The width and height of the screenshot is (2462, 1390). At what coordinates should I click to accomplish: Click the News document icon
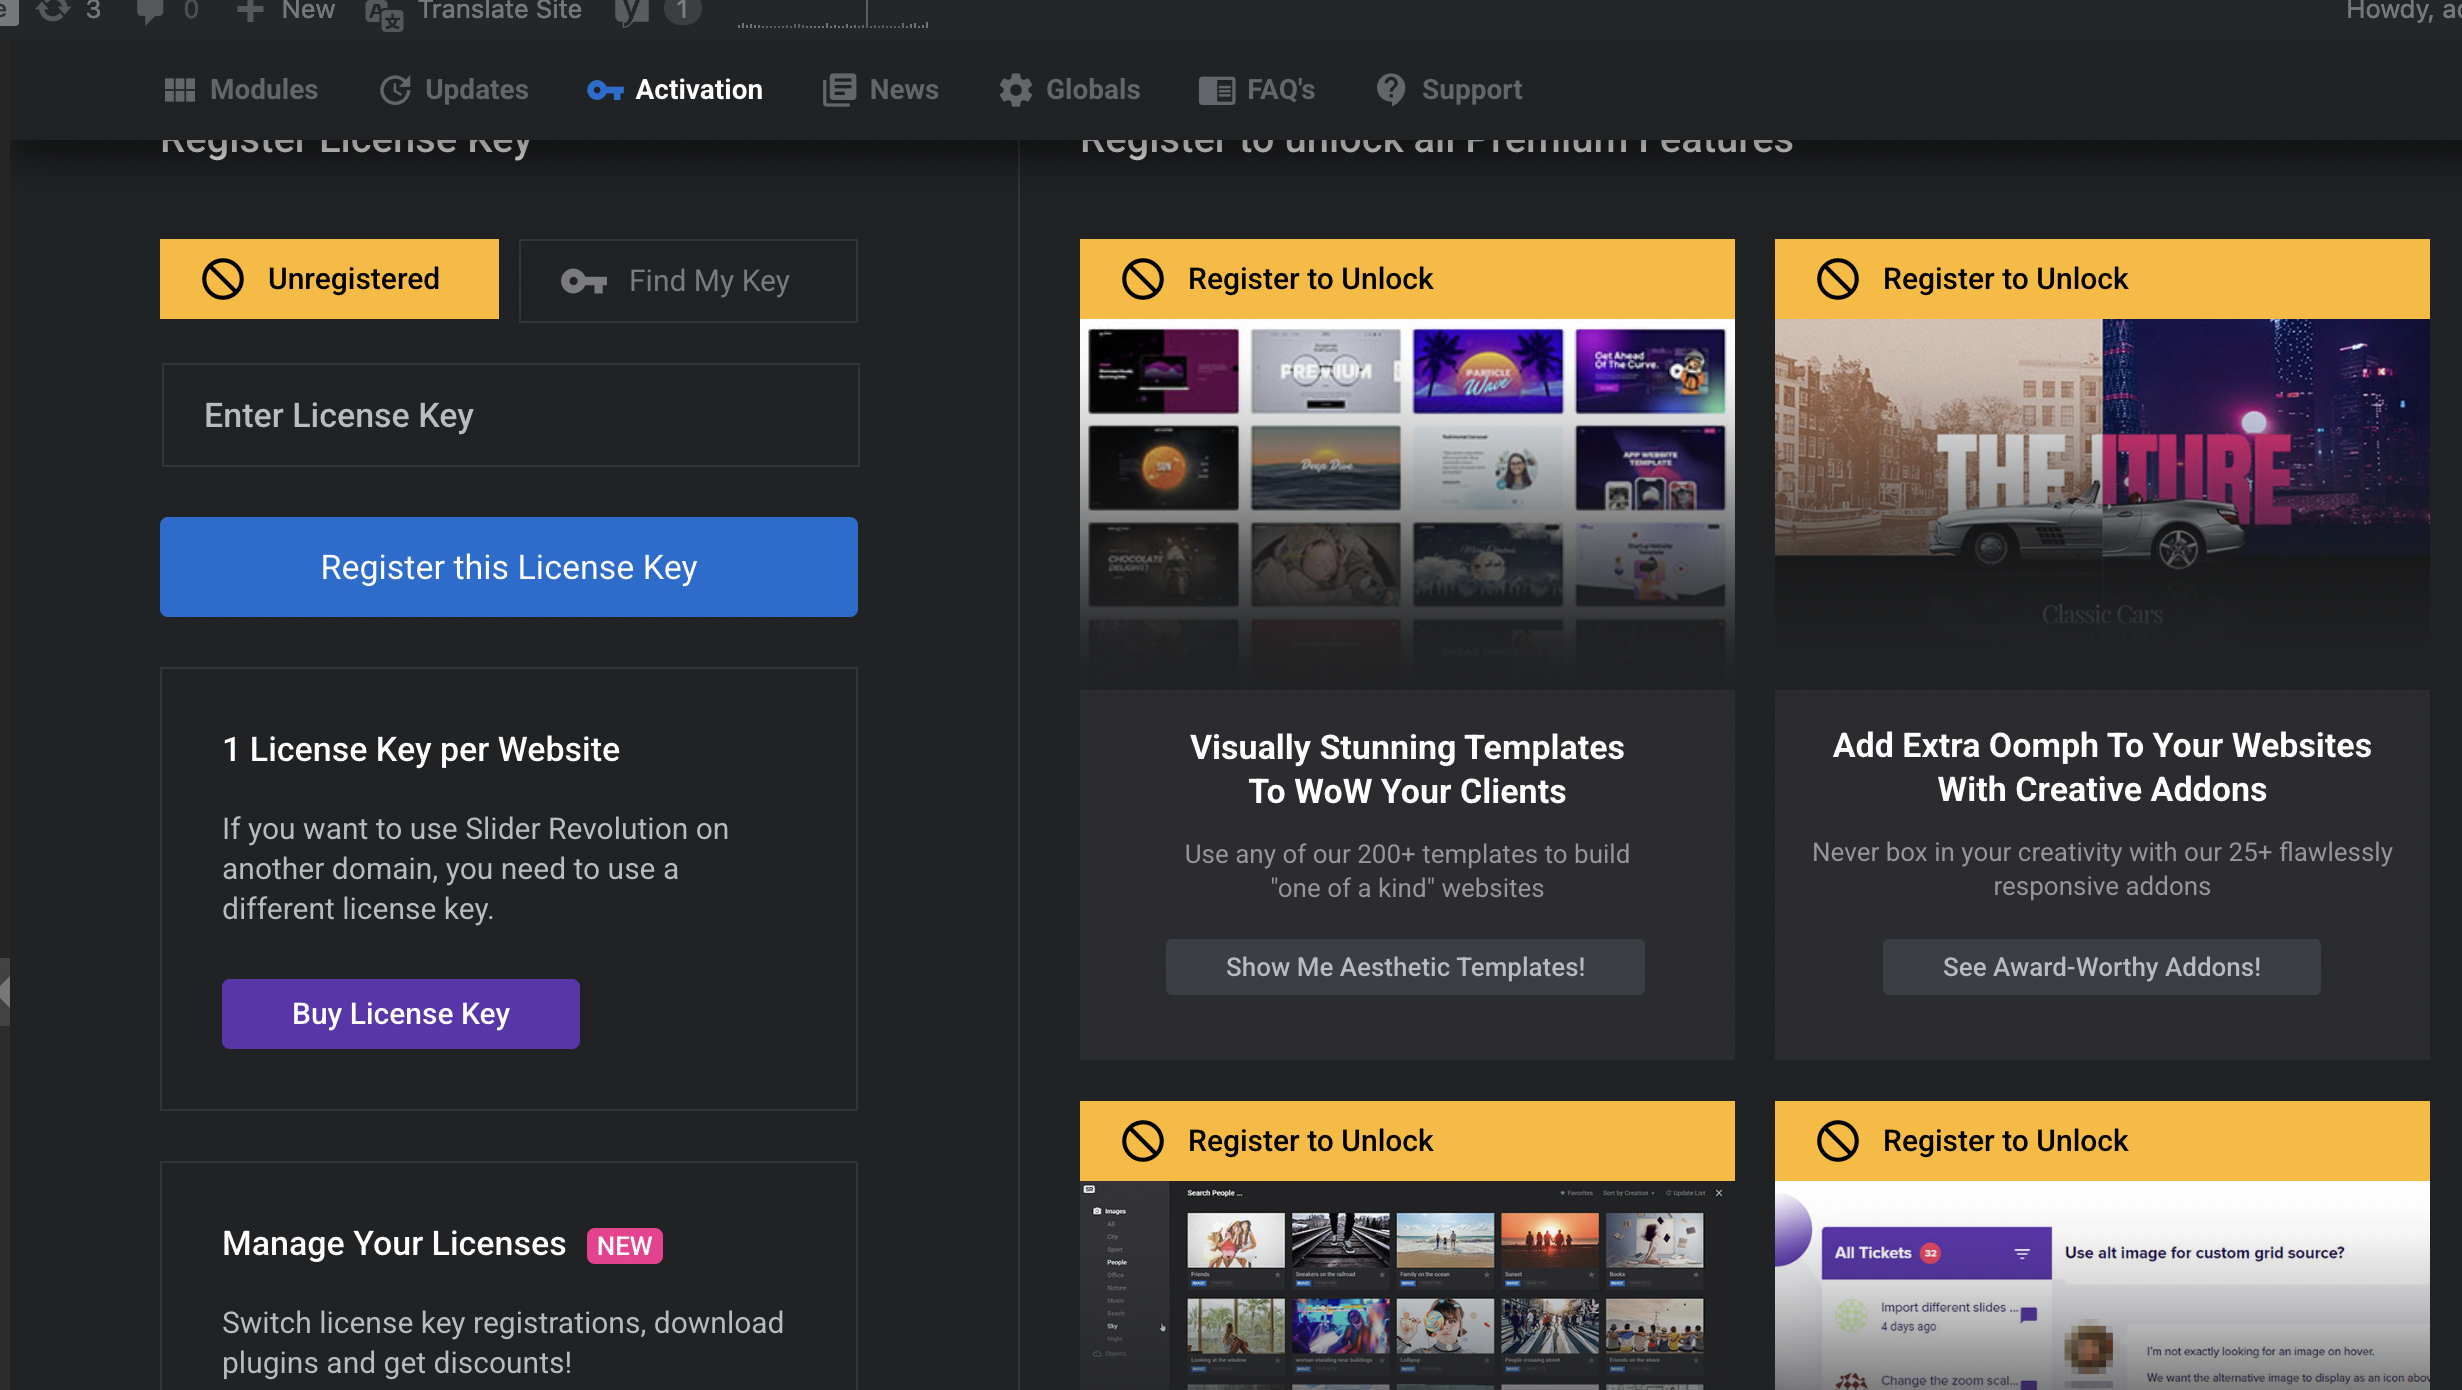[x=839, y=90]
